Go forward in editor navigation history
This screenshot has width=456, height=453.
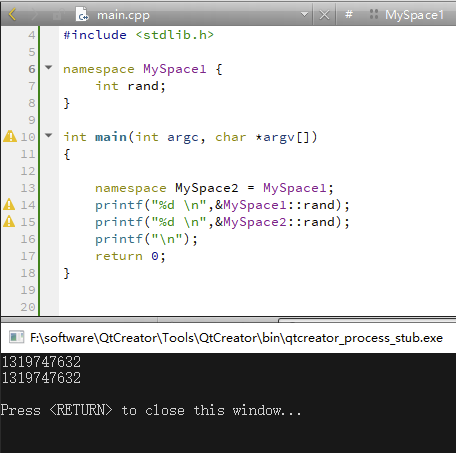34,14
